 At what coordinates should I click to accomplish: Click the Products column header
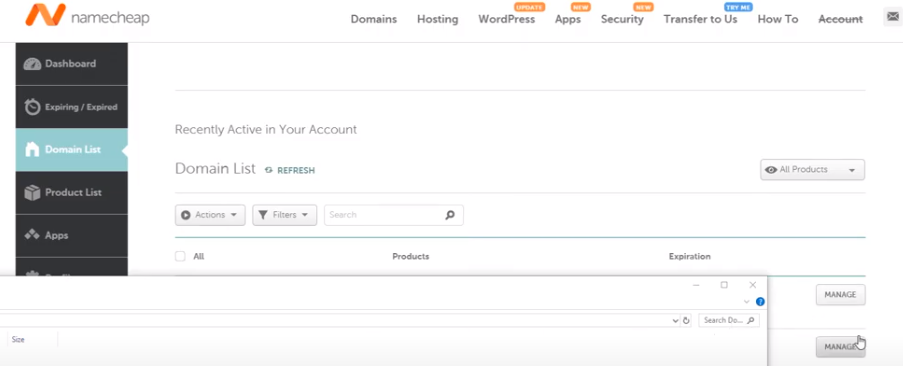coord(411,256)
